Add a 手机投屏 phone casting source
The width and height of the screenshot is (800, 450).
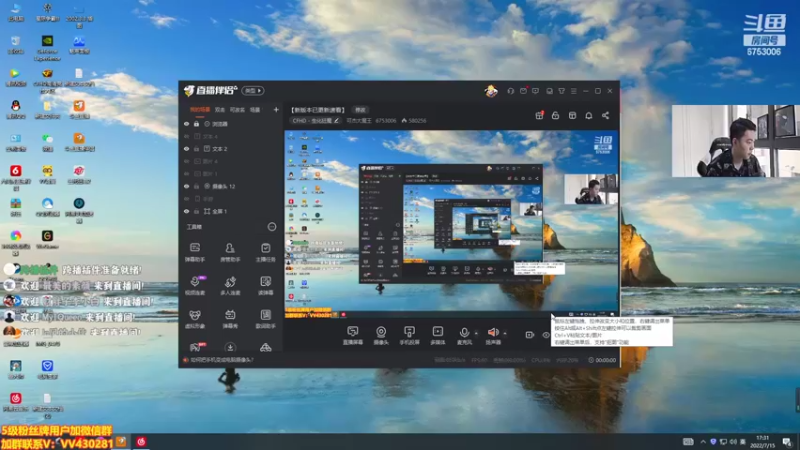point(409,336)
